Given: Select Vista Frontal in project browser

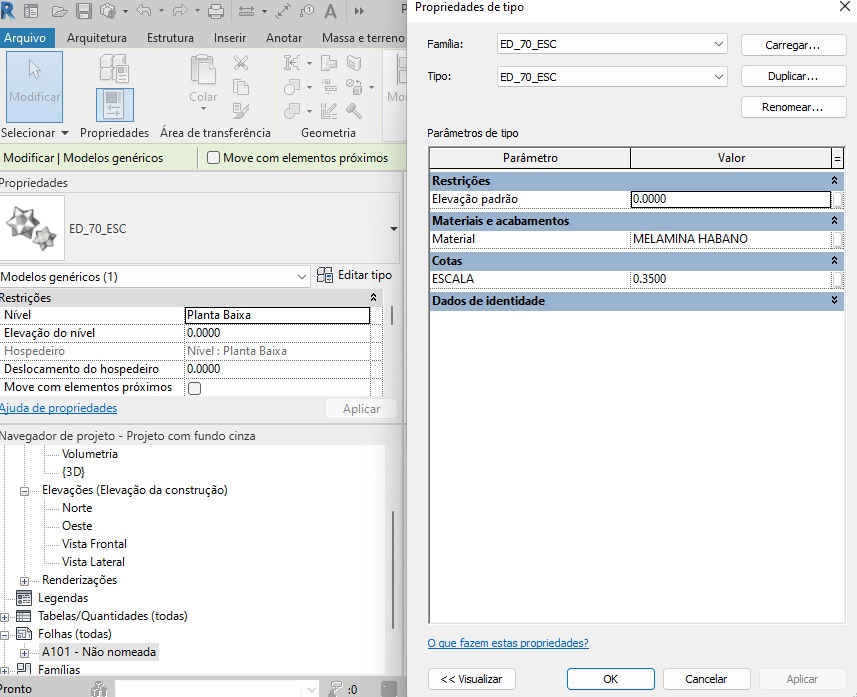Looking at the screenshot, I should click(x=94, y=544).
